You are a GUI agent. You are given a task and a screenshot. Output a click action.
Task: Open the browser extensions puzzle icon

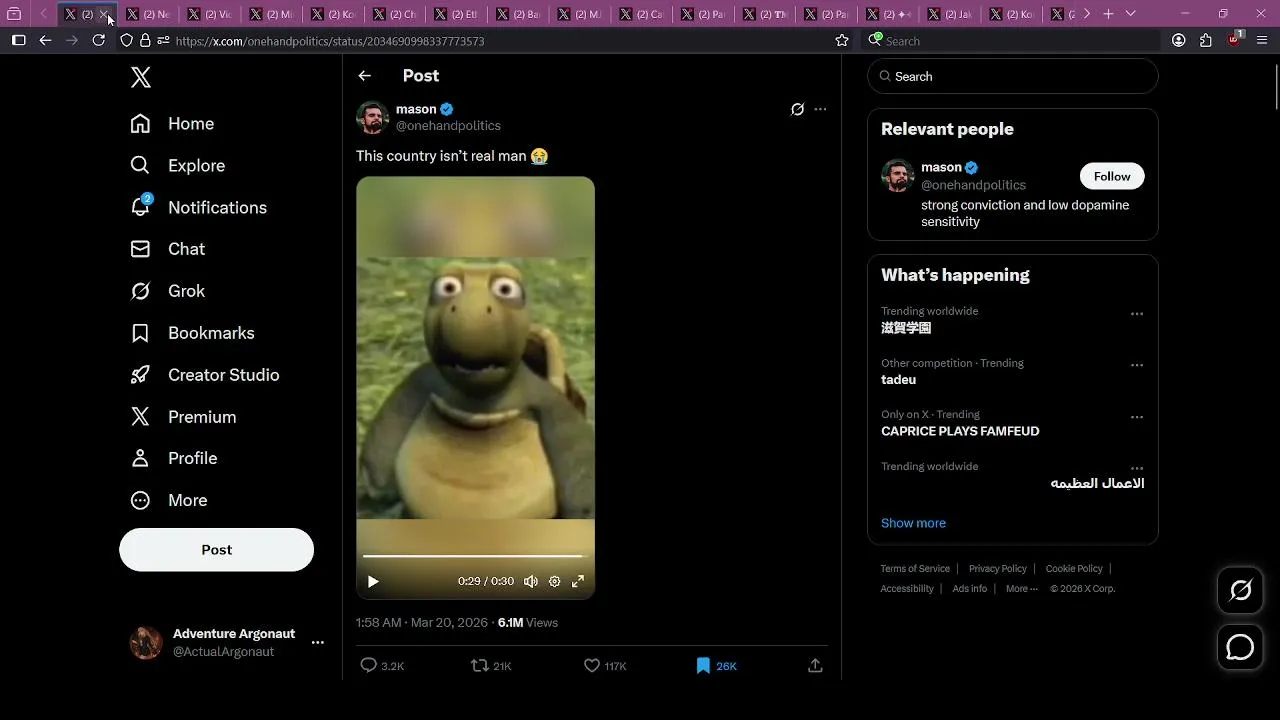tap(1206, 40)
